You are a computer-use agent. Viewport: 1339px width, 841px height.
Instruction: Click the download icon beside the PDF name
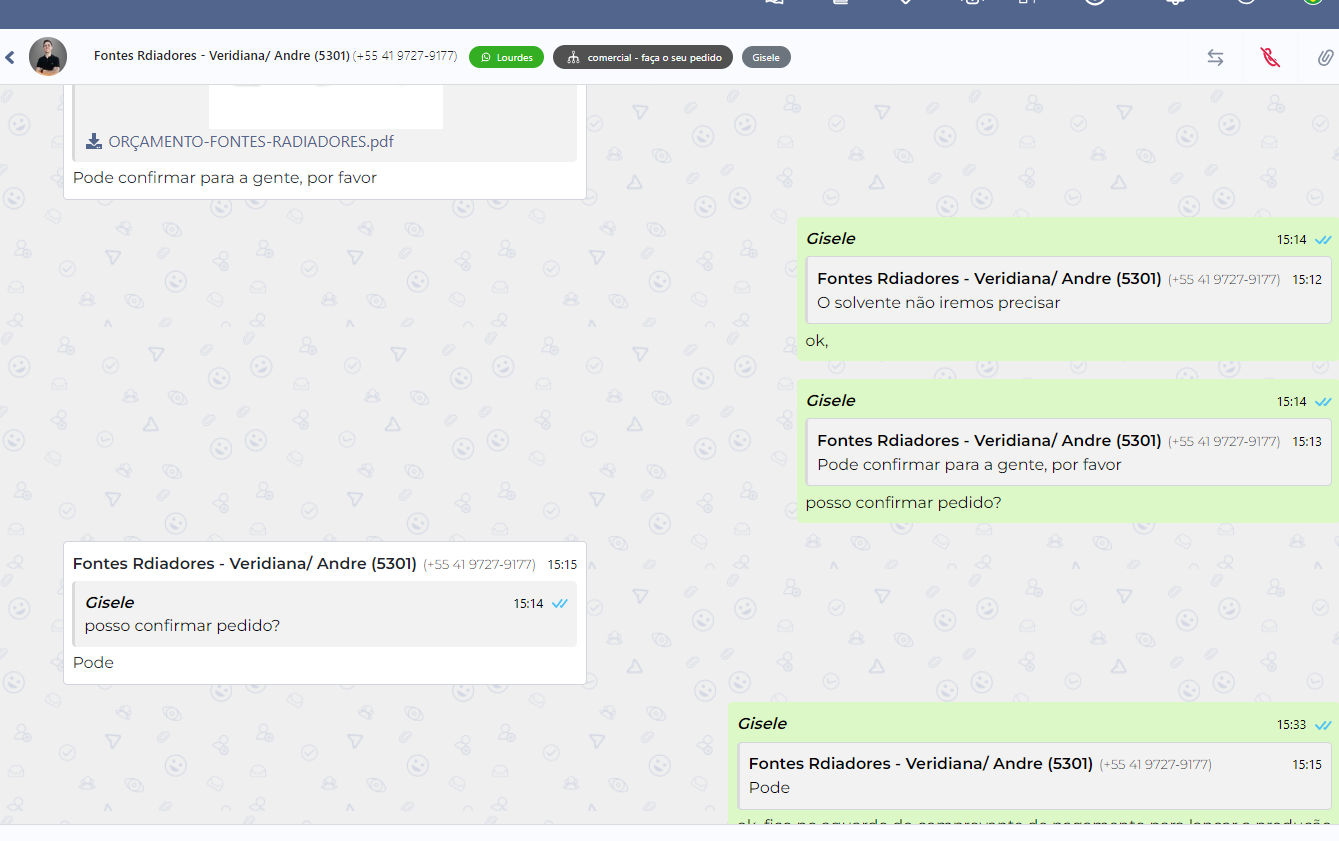coord(94,142)
